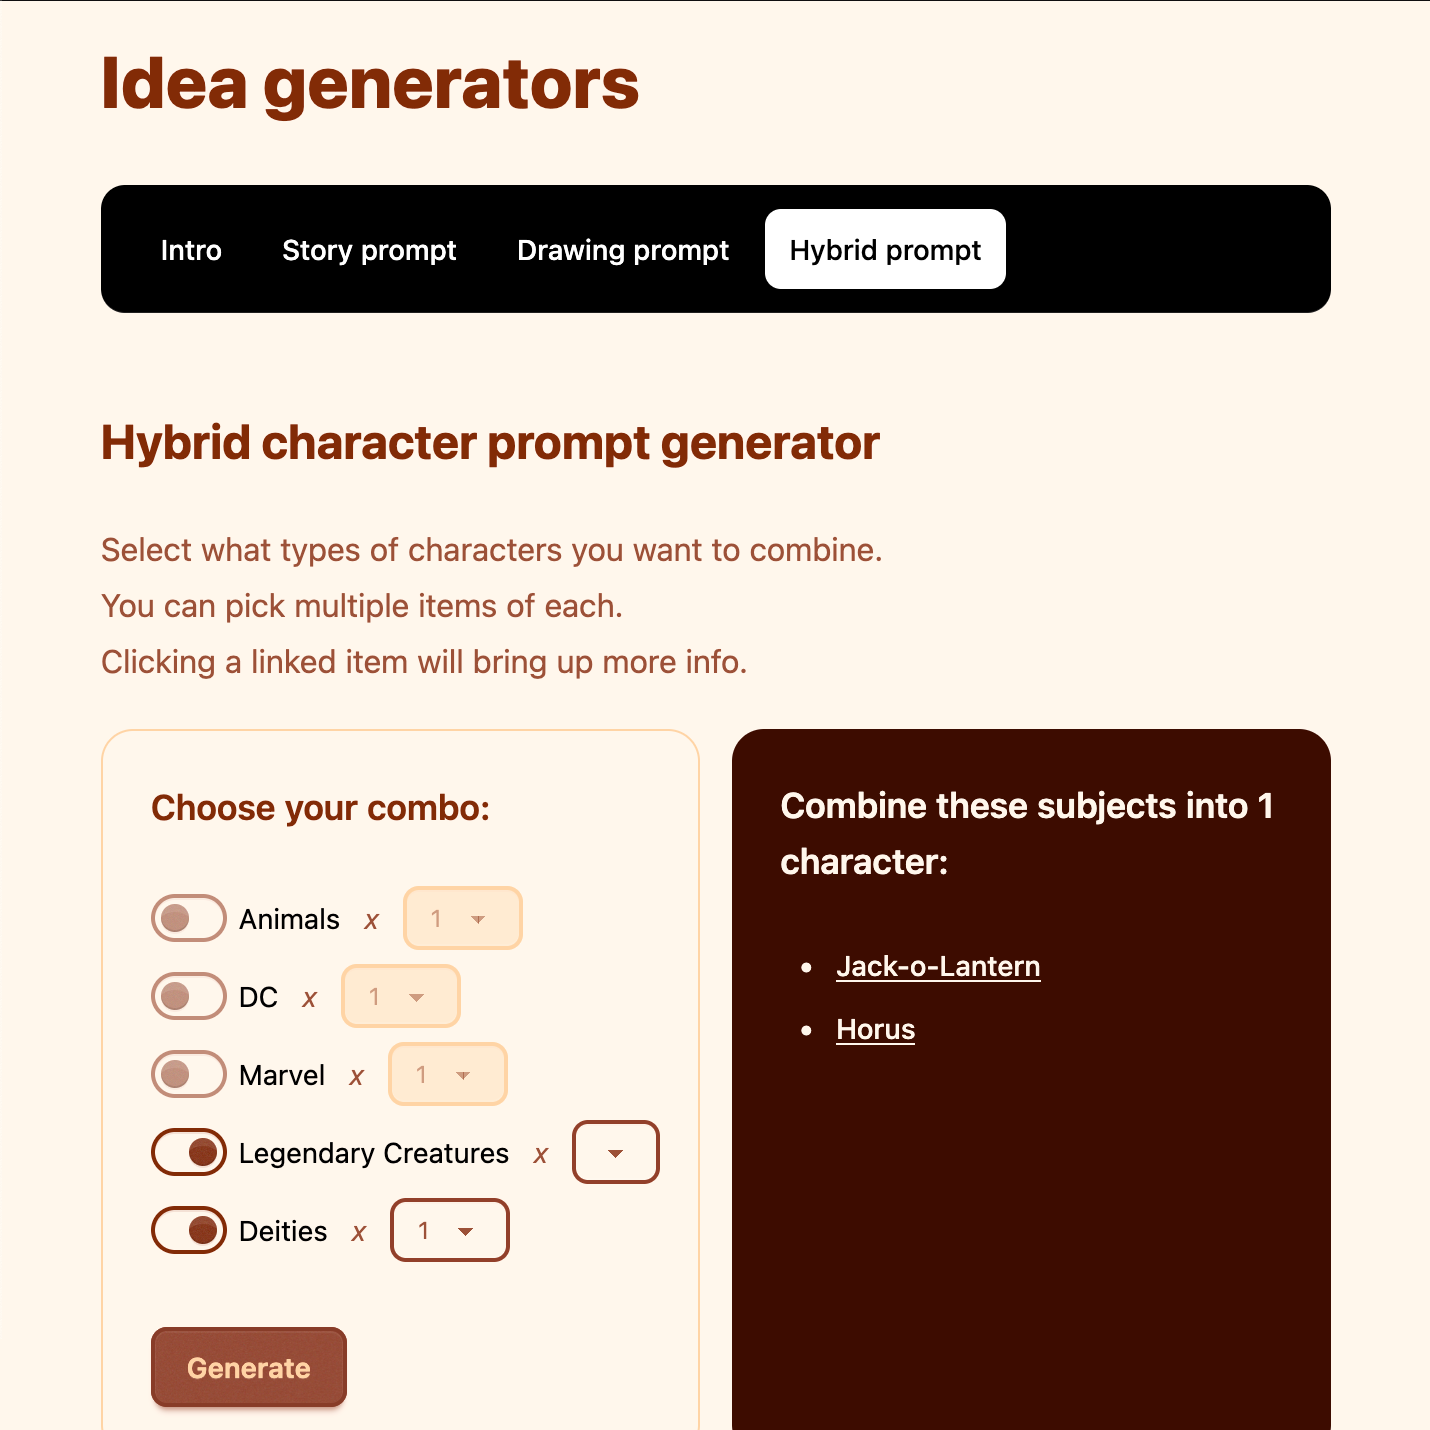Image resolution: width=1430 pixels, height=1430 pixels.
Task: Open the Jack-o-Lantern link
Action: pyautogui.click(x=938, y=966)
